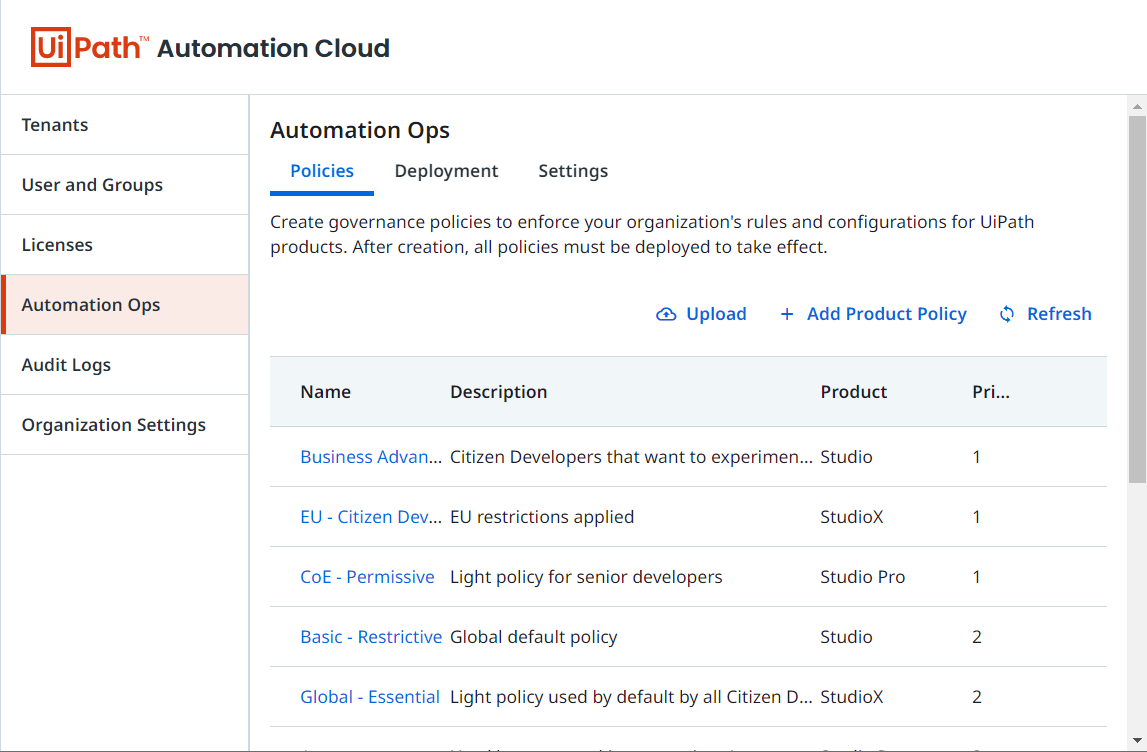Viewport: 1147px width, 752px height.
Task: Click the Upload cloud icon
Action: [666, 315]
